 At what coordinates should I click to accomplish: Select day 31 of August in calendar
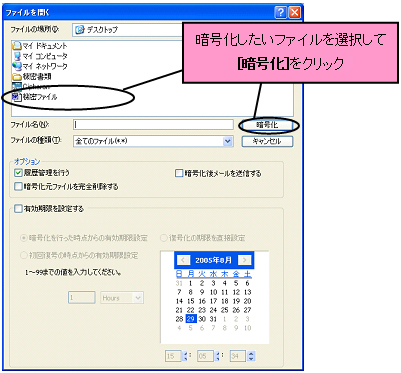(x=213, y=319)
